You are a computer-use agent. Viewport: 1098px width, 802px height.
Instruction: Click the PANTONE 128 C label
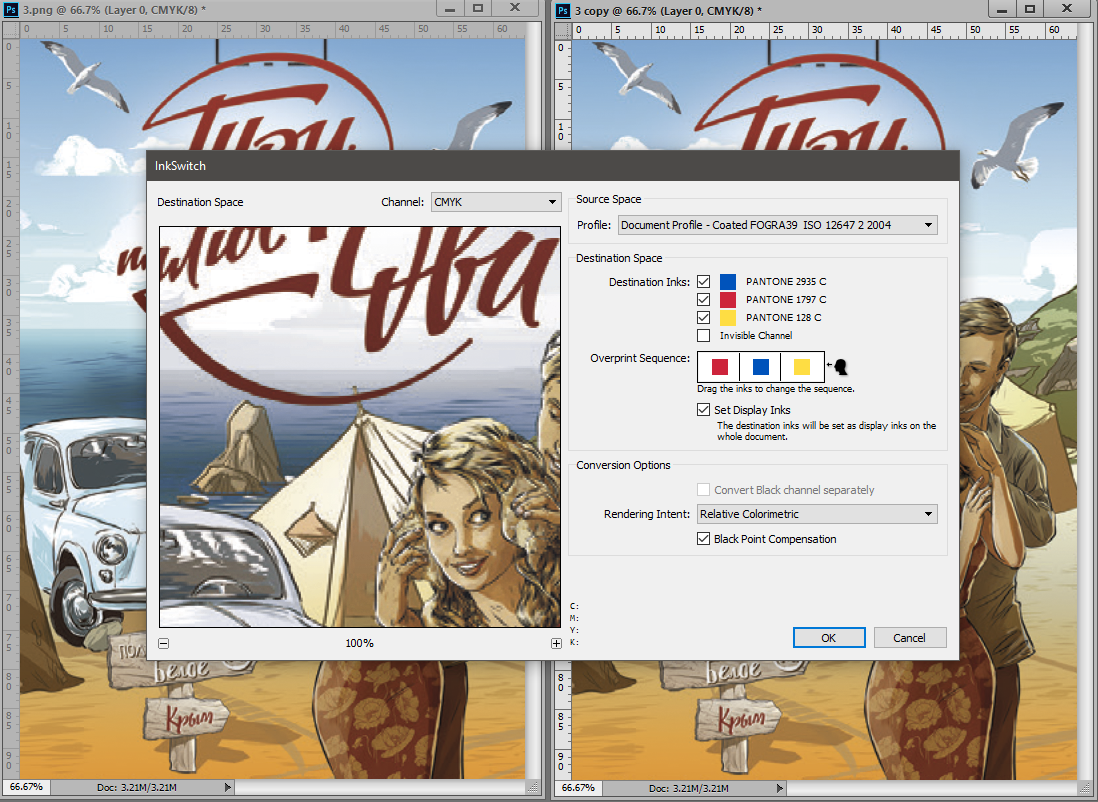pos(784,317)
